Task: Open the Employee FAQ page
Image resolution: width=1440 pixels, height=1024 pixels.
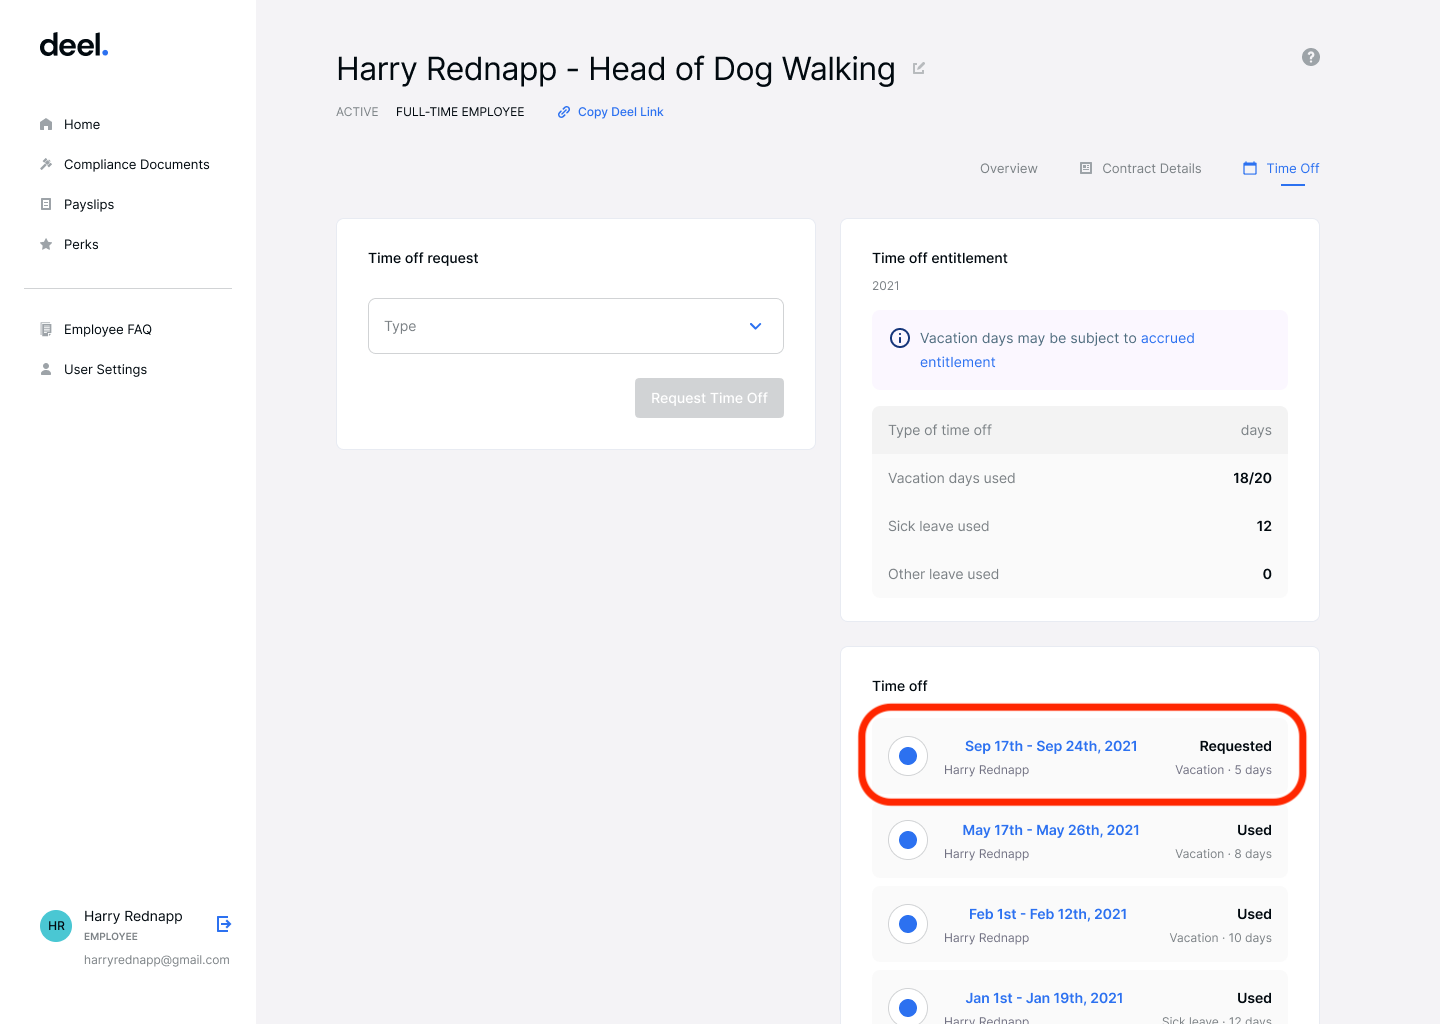Action: 107,329
